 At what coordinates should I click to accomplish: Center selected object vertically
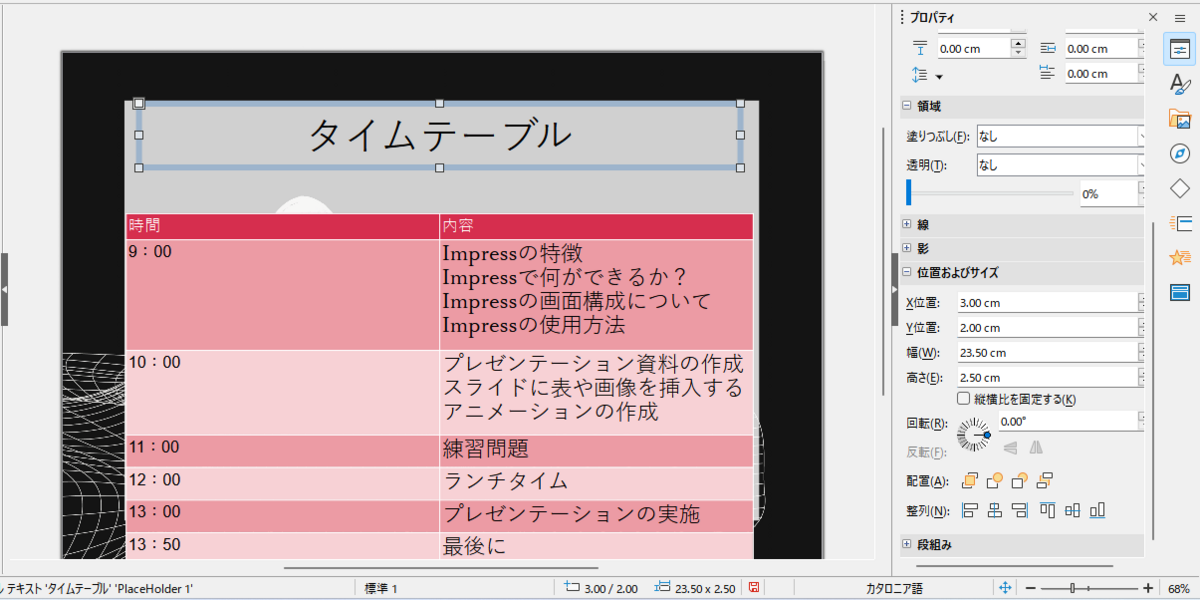(1072, 511)
